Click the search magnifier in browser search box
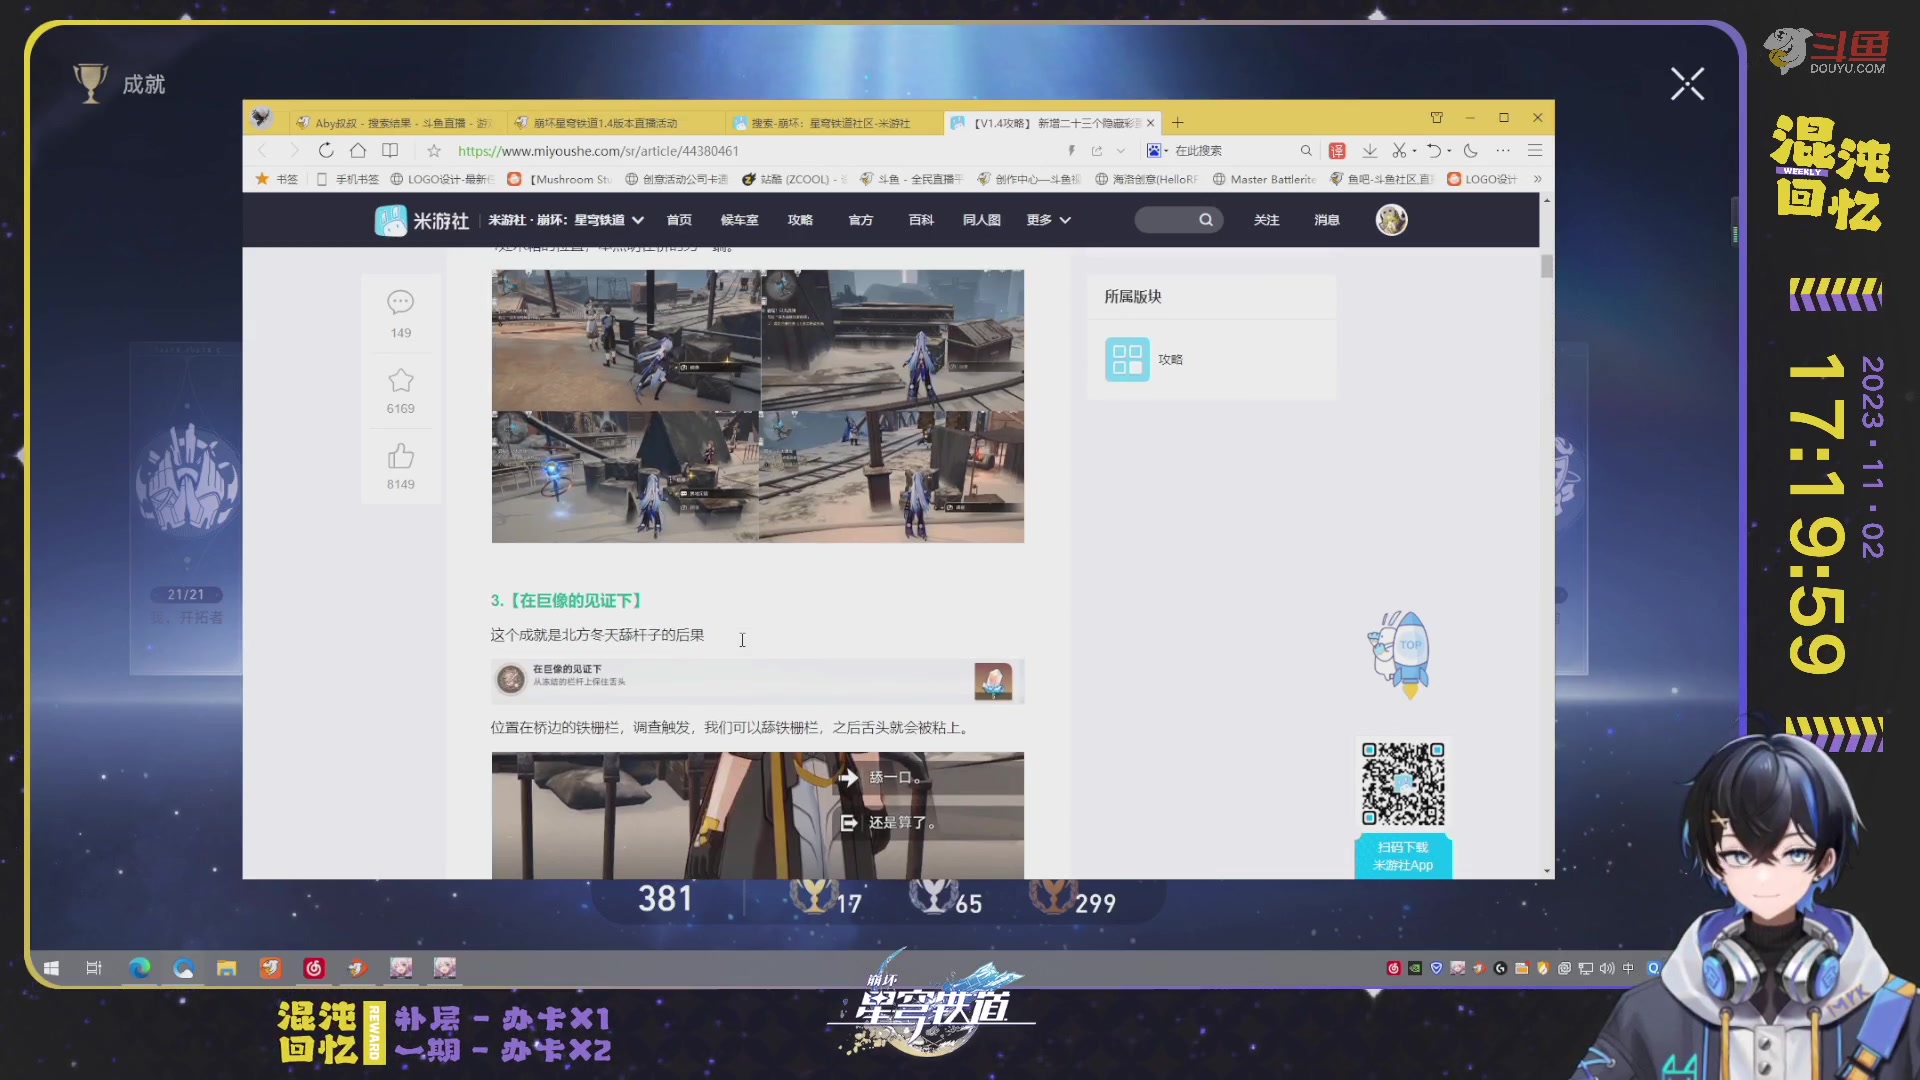 click(x=1306, y=151)
